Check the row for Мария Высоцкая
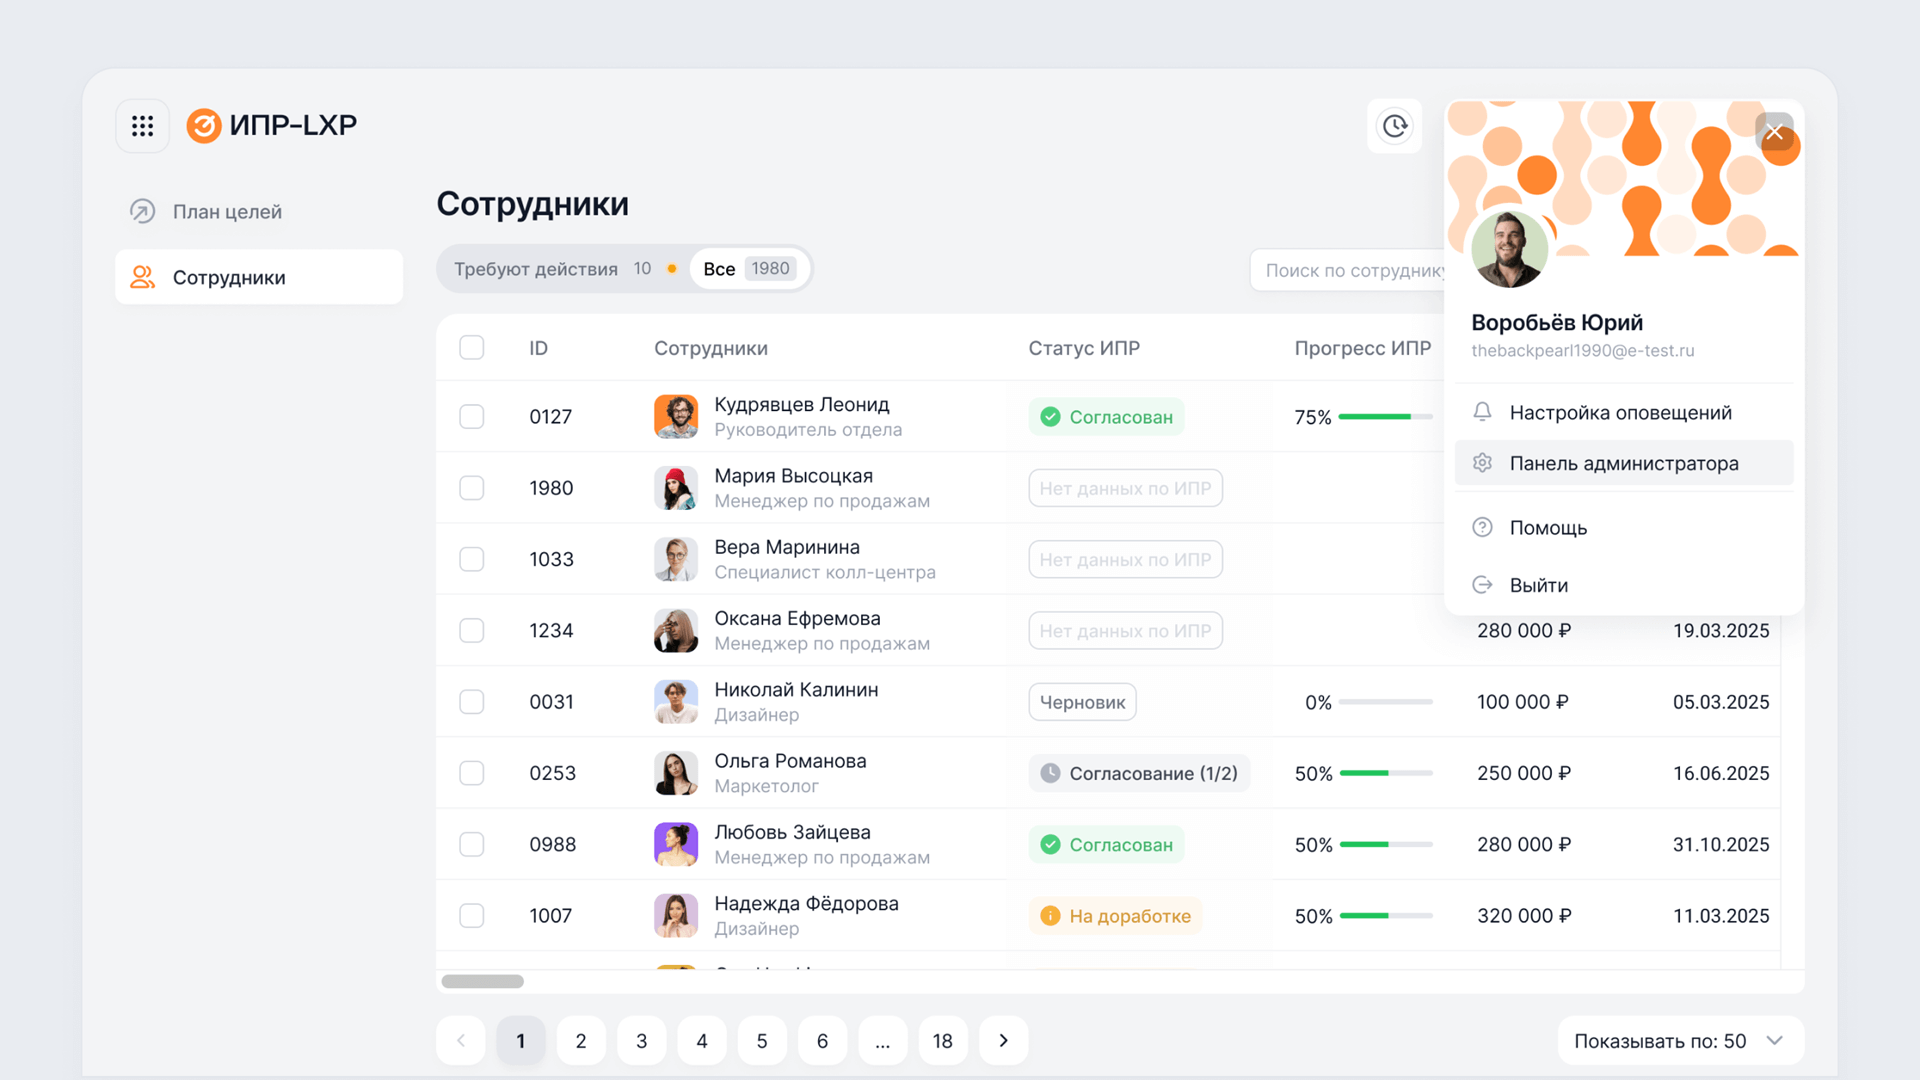The height and width of the screenshot is (1080, 1920). (x=472, y=488)
